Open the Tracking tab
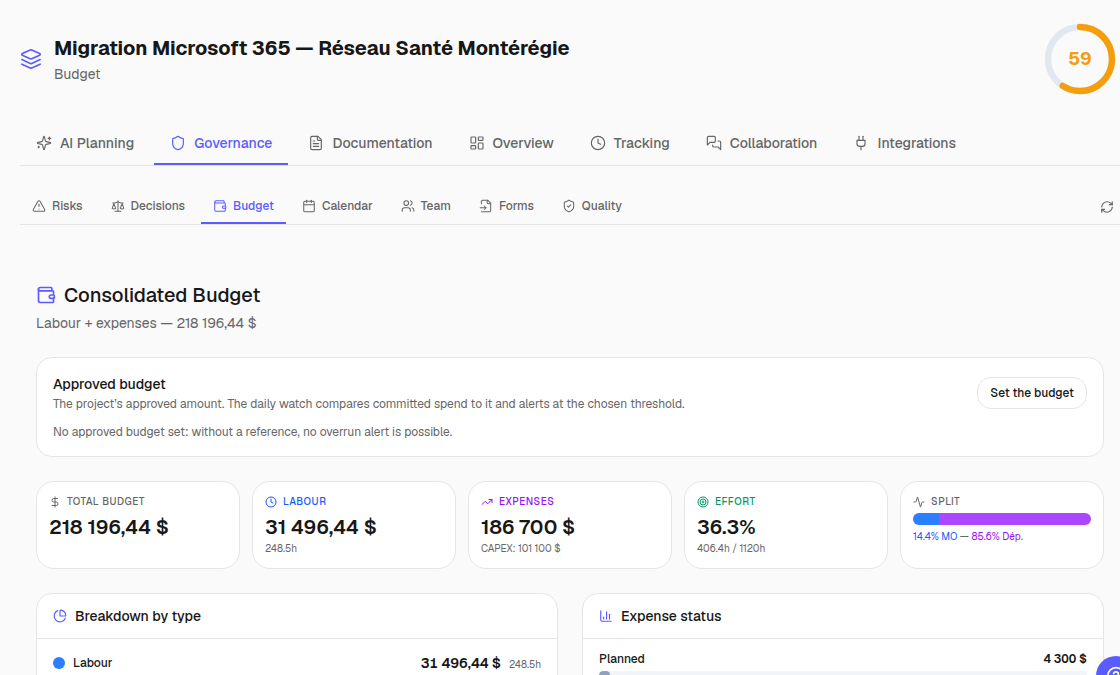The height and width of the screenshot is (675, 1120). (630, 143)
